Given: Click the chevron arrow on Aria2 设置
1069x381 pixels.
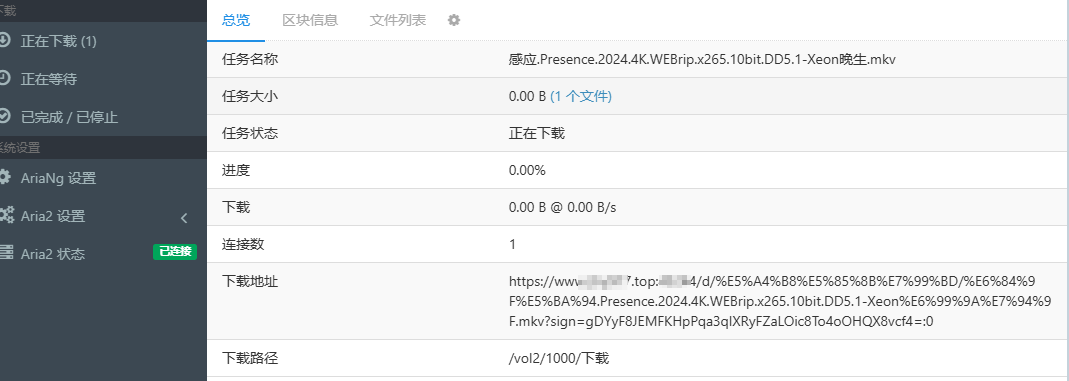Looking at the screenshot, I should click(x=184, y=217).
